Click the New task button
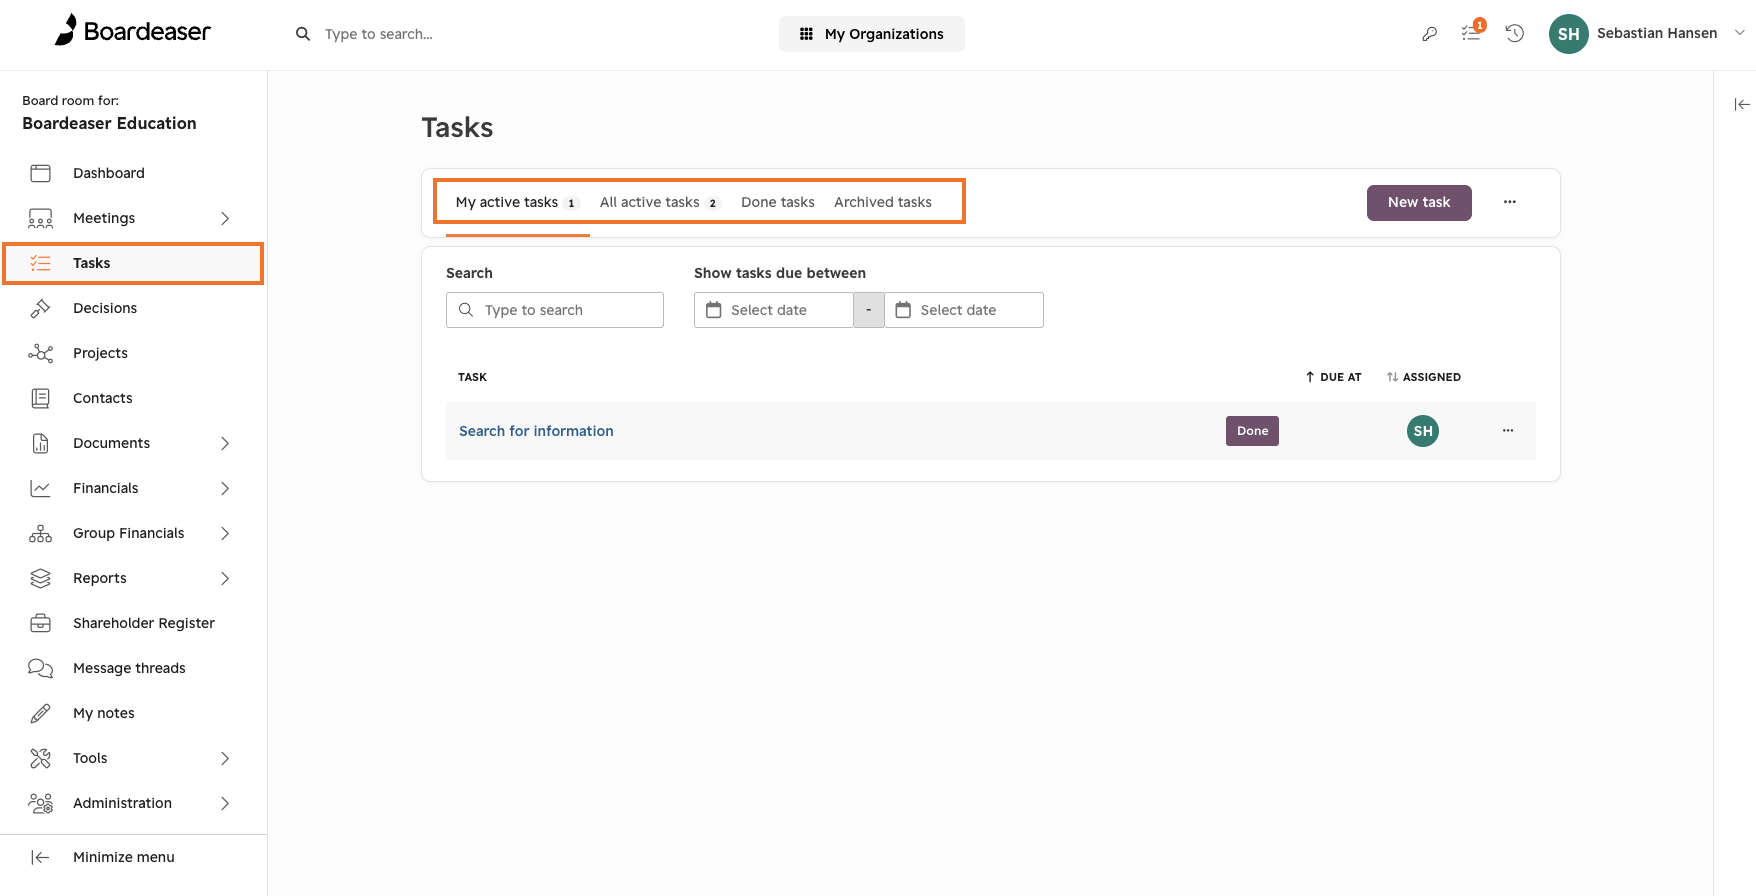 click(x=1419, y=203)
